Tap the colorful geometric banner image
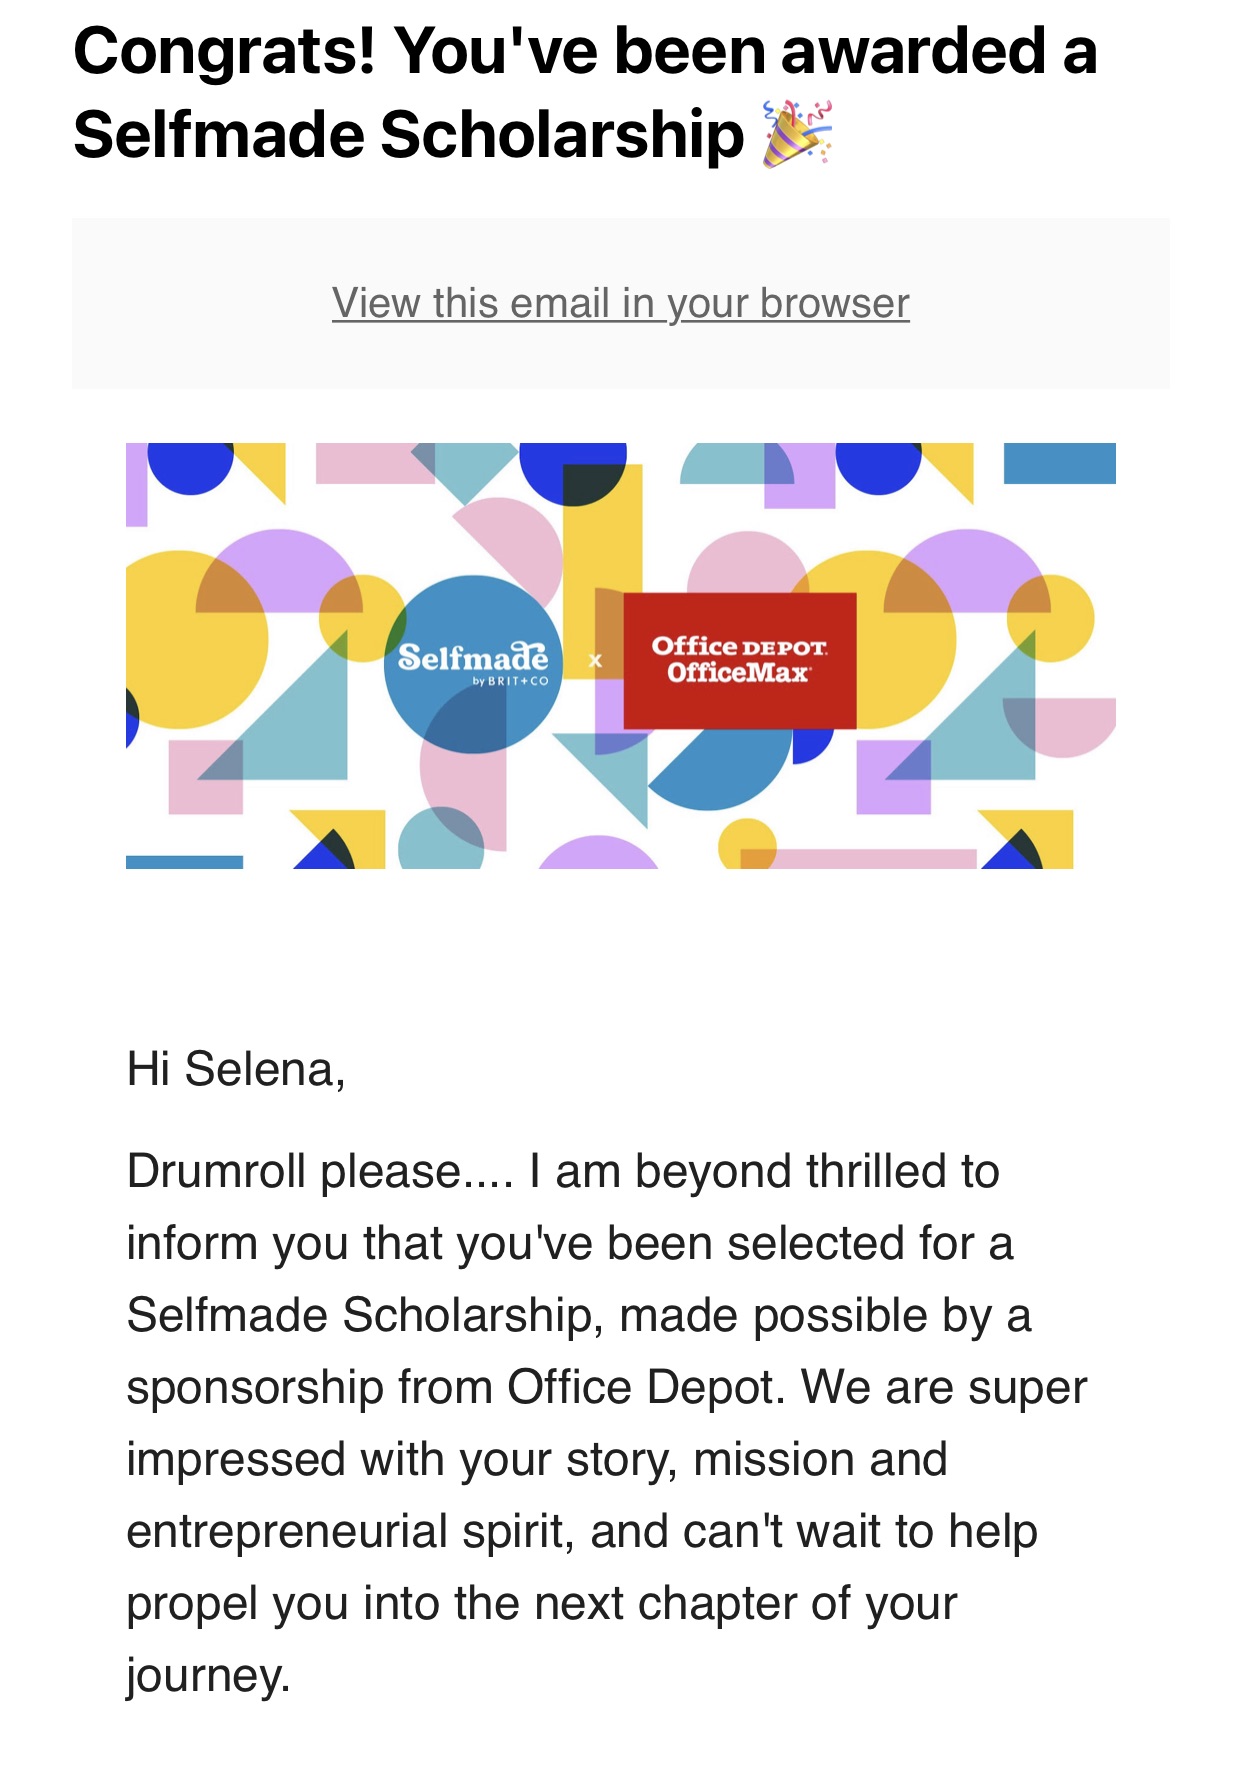Viewport: 1242px width, 1771px height. [620, 655]
